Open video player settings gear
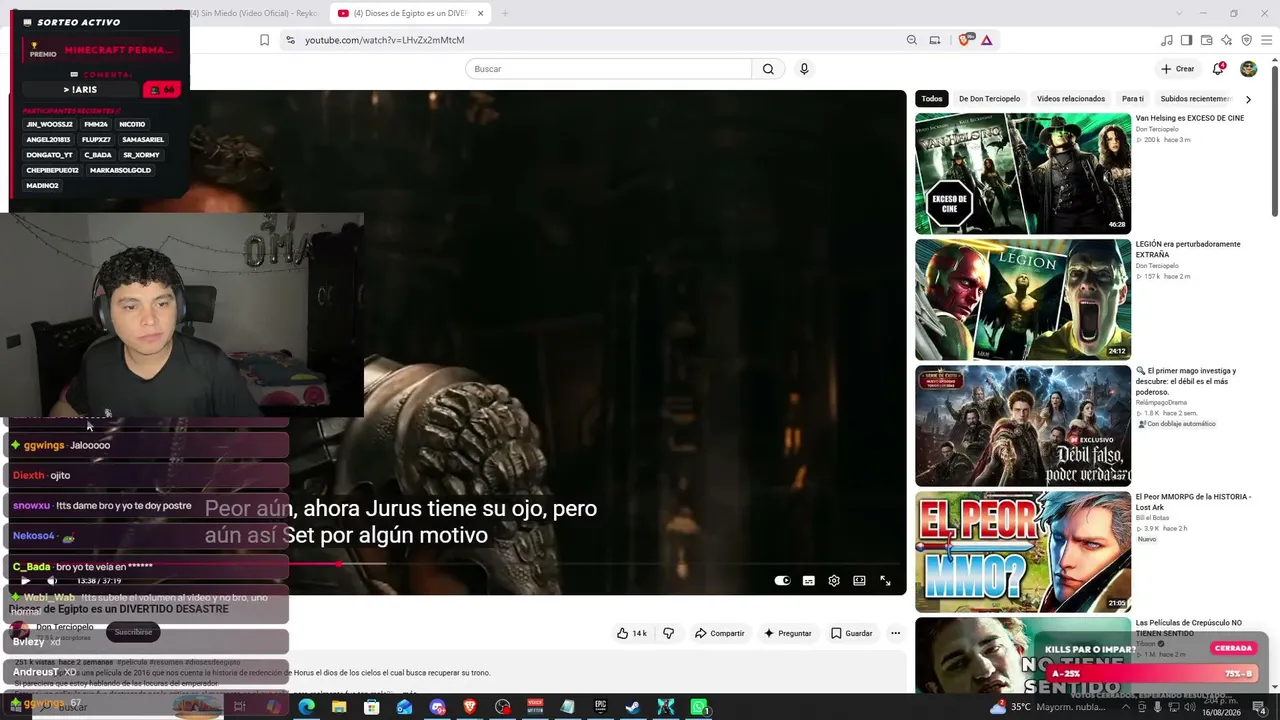The height and width of the screenshot is (720, 1280). click(834, 581)
